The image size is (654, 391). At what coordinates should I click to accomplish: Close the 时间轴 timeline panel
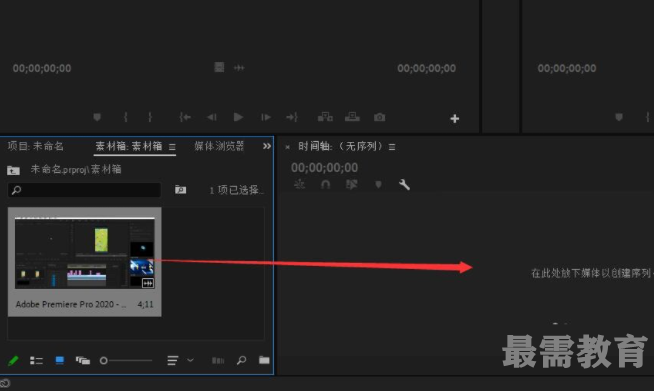click(287, 147)
